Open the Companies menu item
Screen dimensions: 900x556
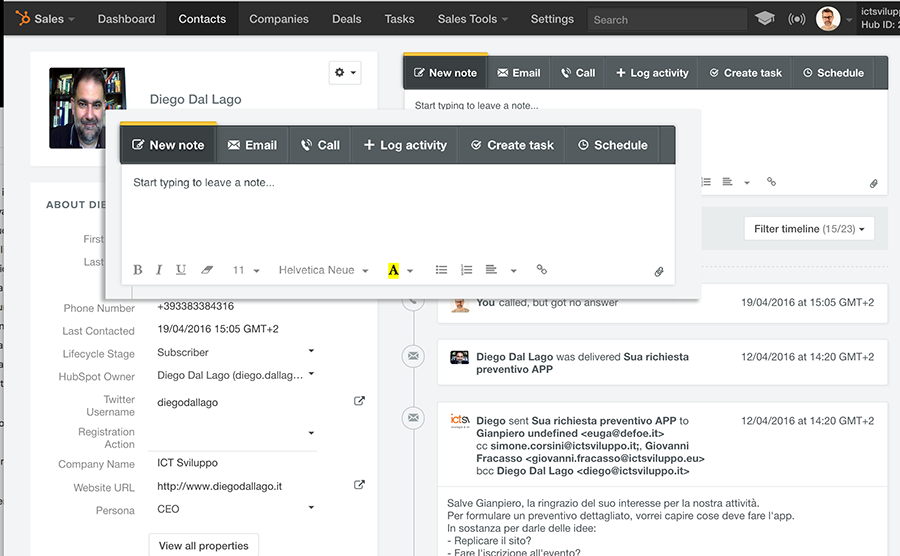point(278,19)
